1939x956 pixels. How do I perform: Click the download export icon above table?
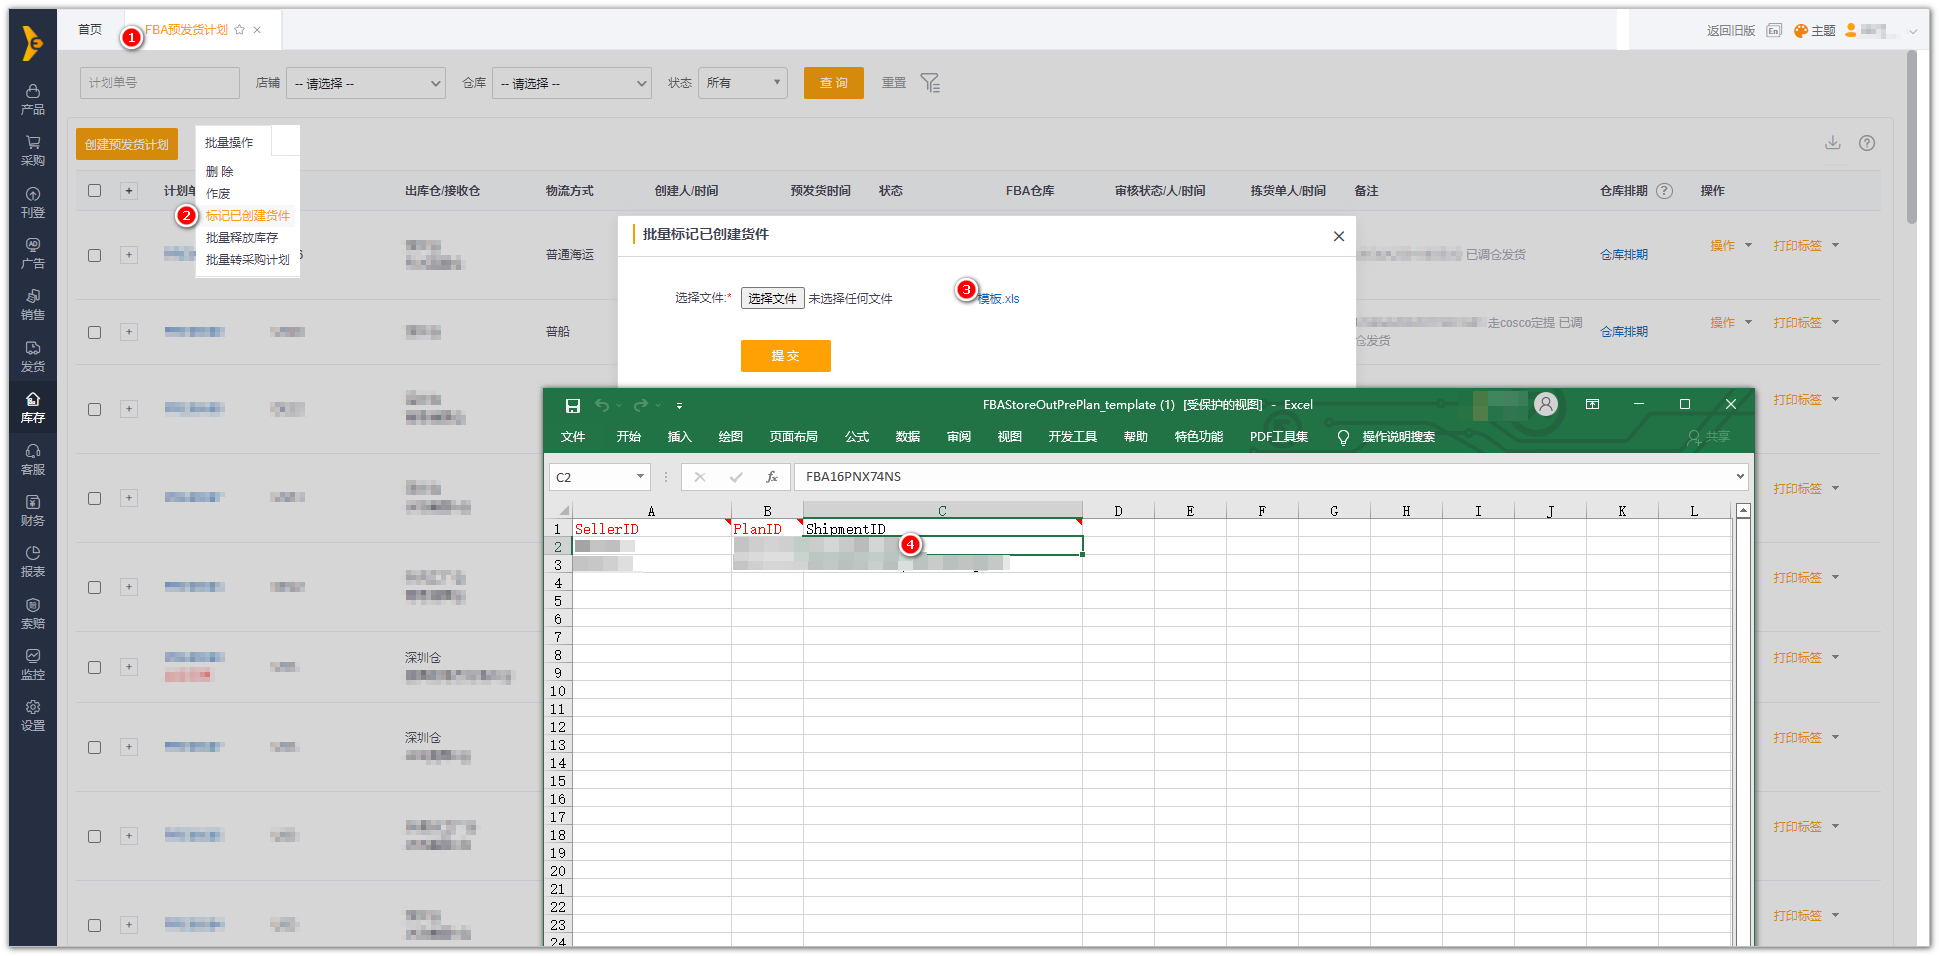coord(1832,143)
